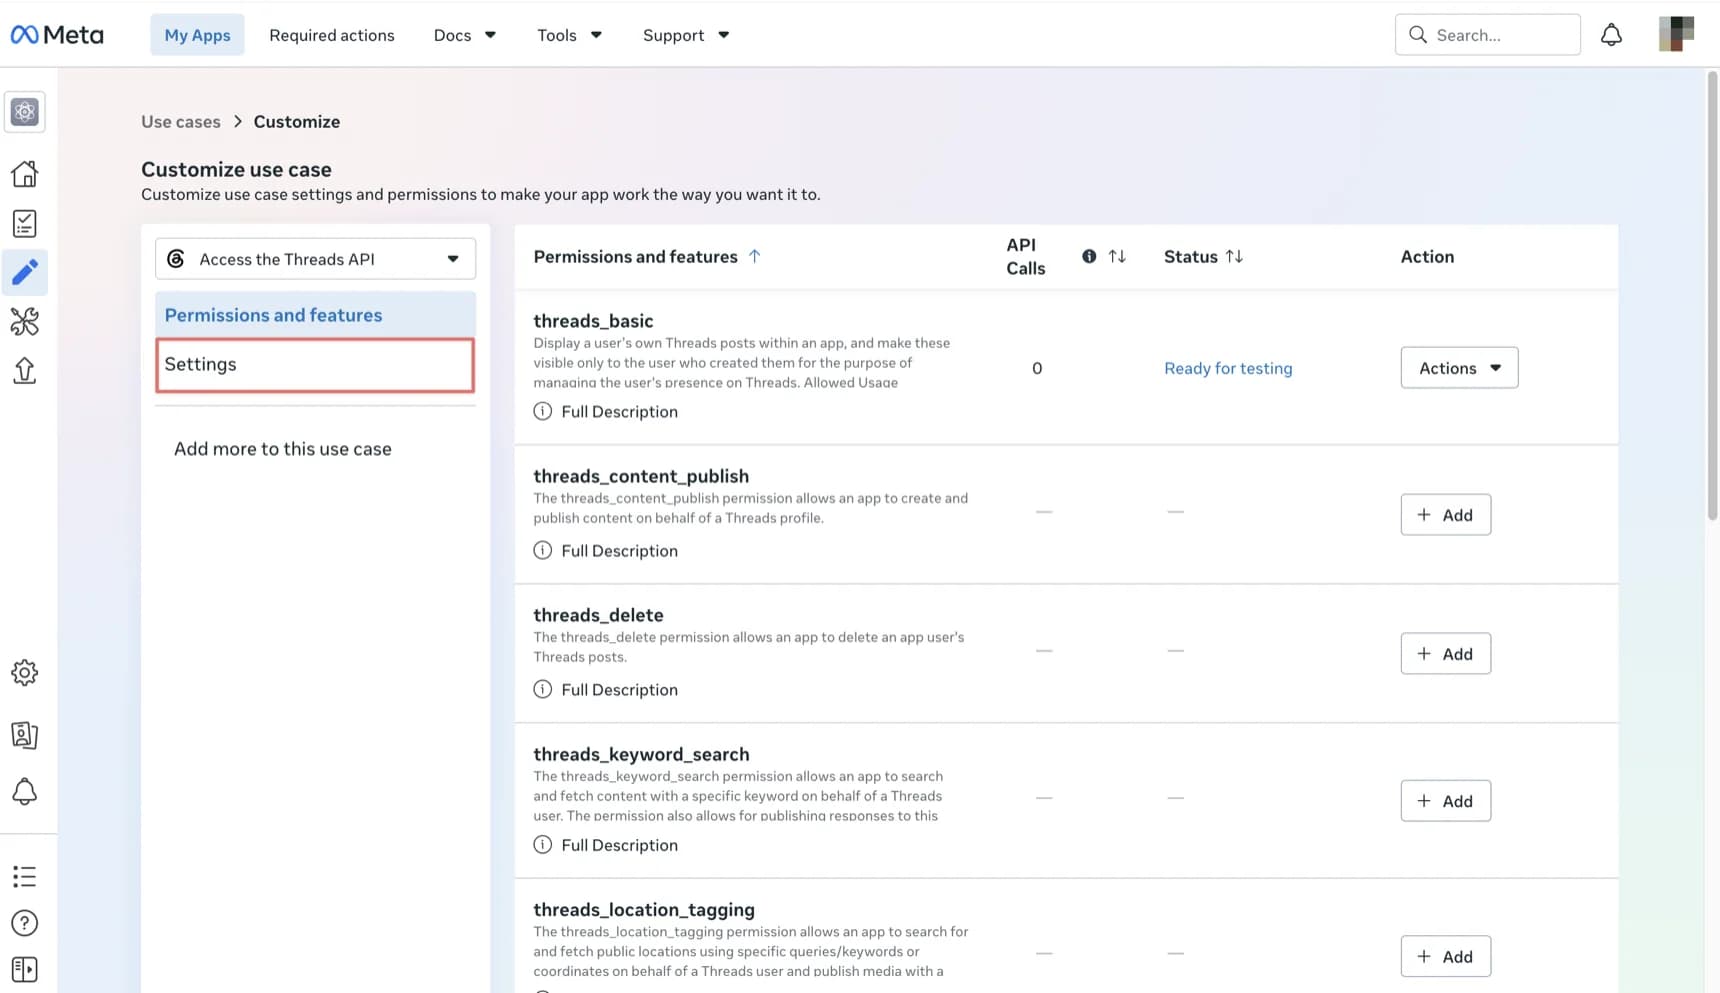Click the threads_location_tagging permission name
This screenshot has width=1720, height=993.
click(644, 910)
